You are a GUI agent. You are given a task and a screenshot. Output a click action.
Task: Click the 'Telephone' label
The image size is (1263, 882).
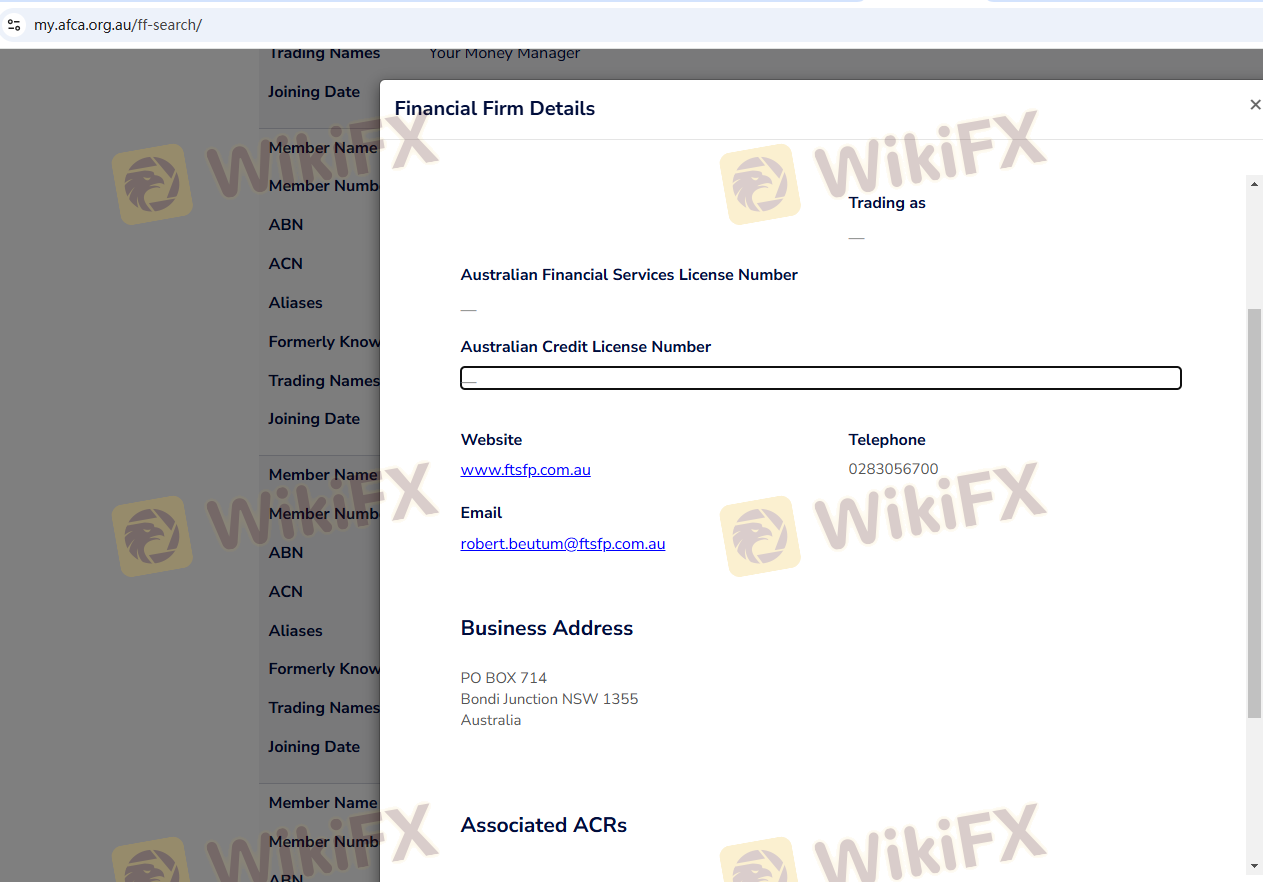pyautogui.click(x=887, y=440)
